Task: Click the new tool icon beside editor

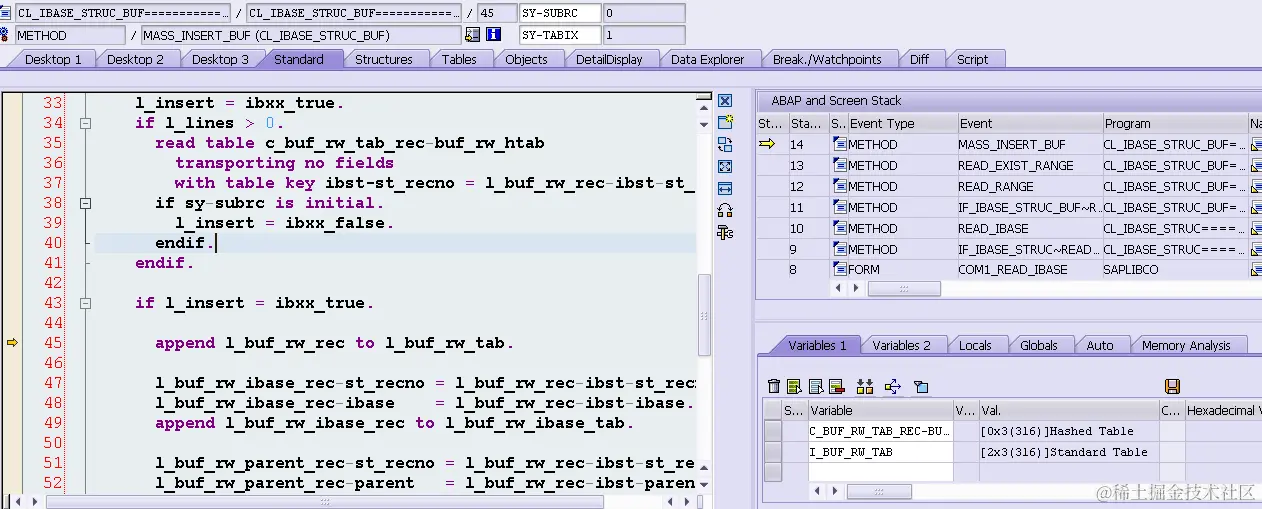Action: tap(725, 122)
